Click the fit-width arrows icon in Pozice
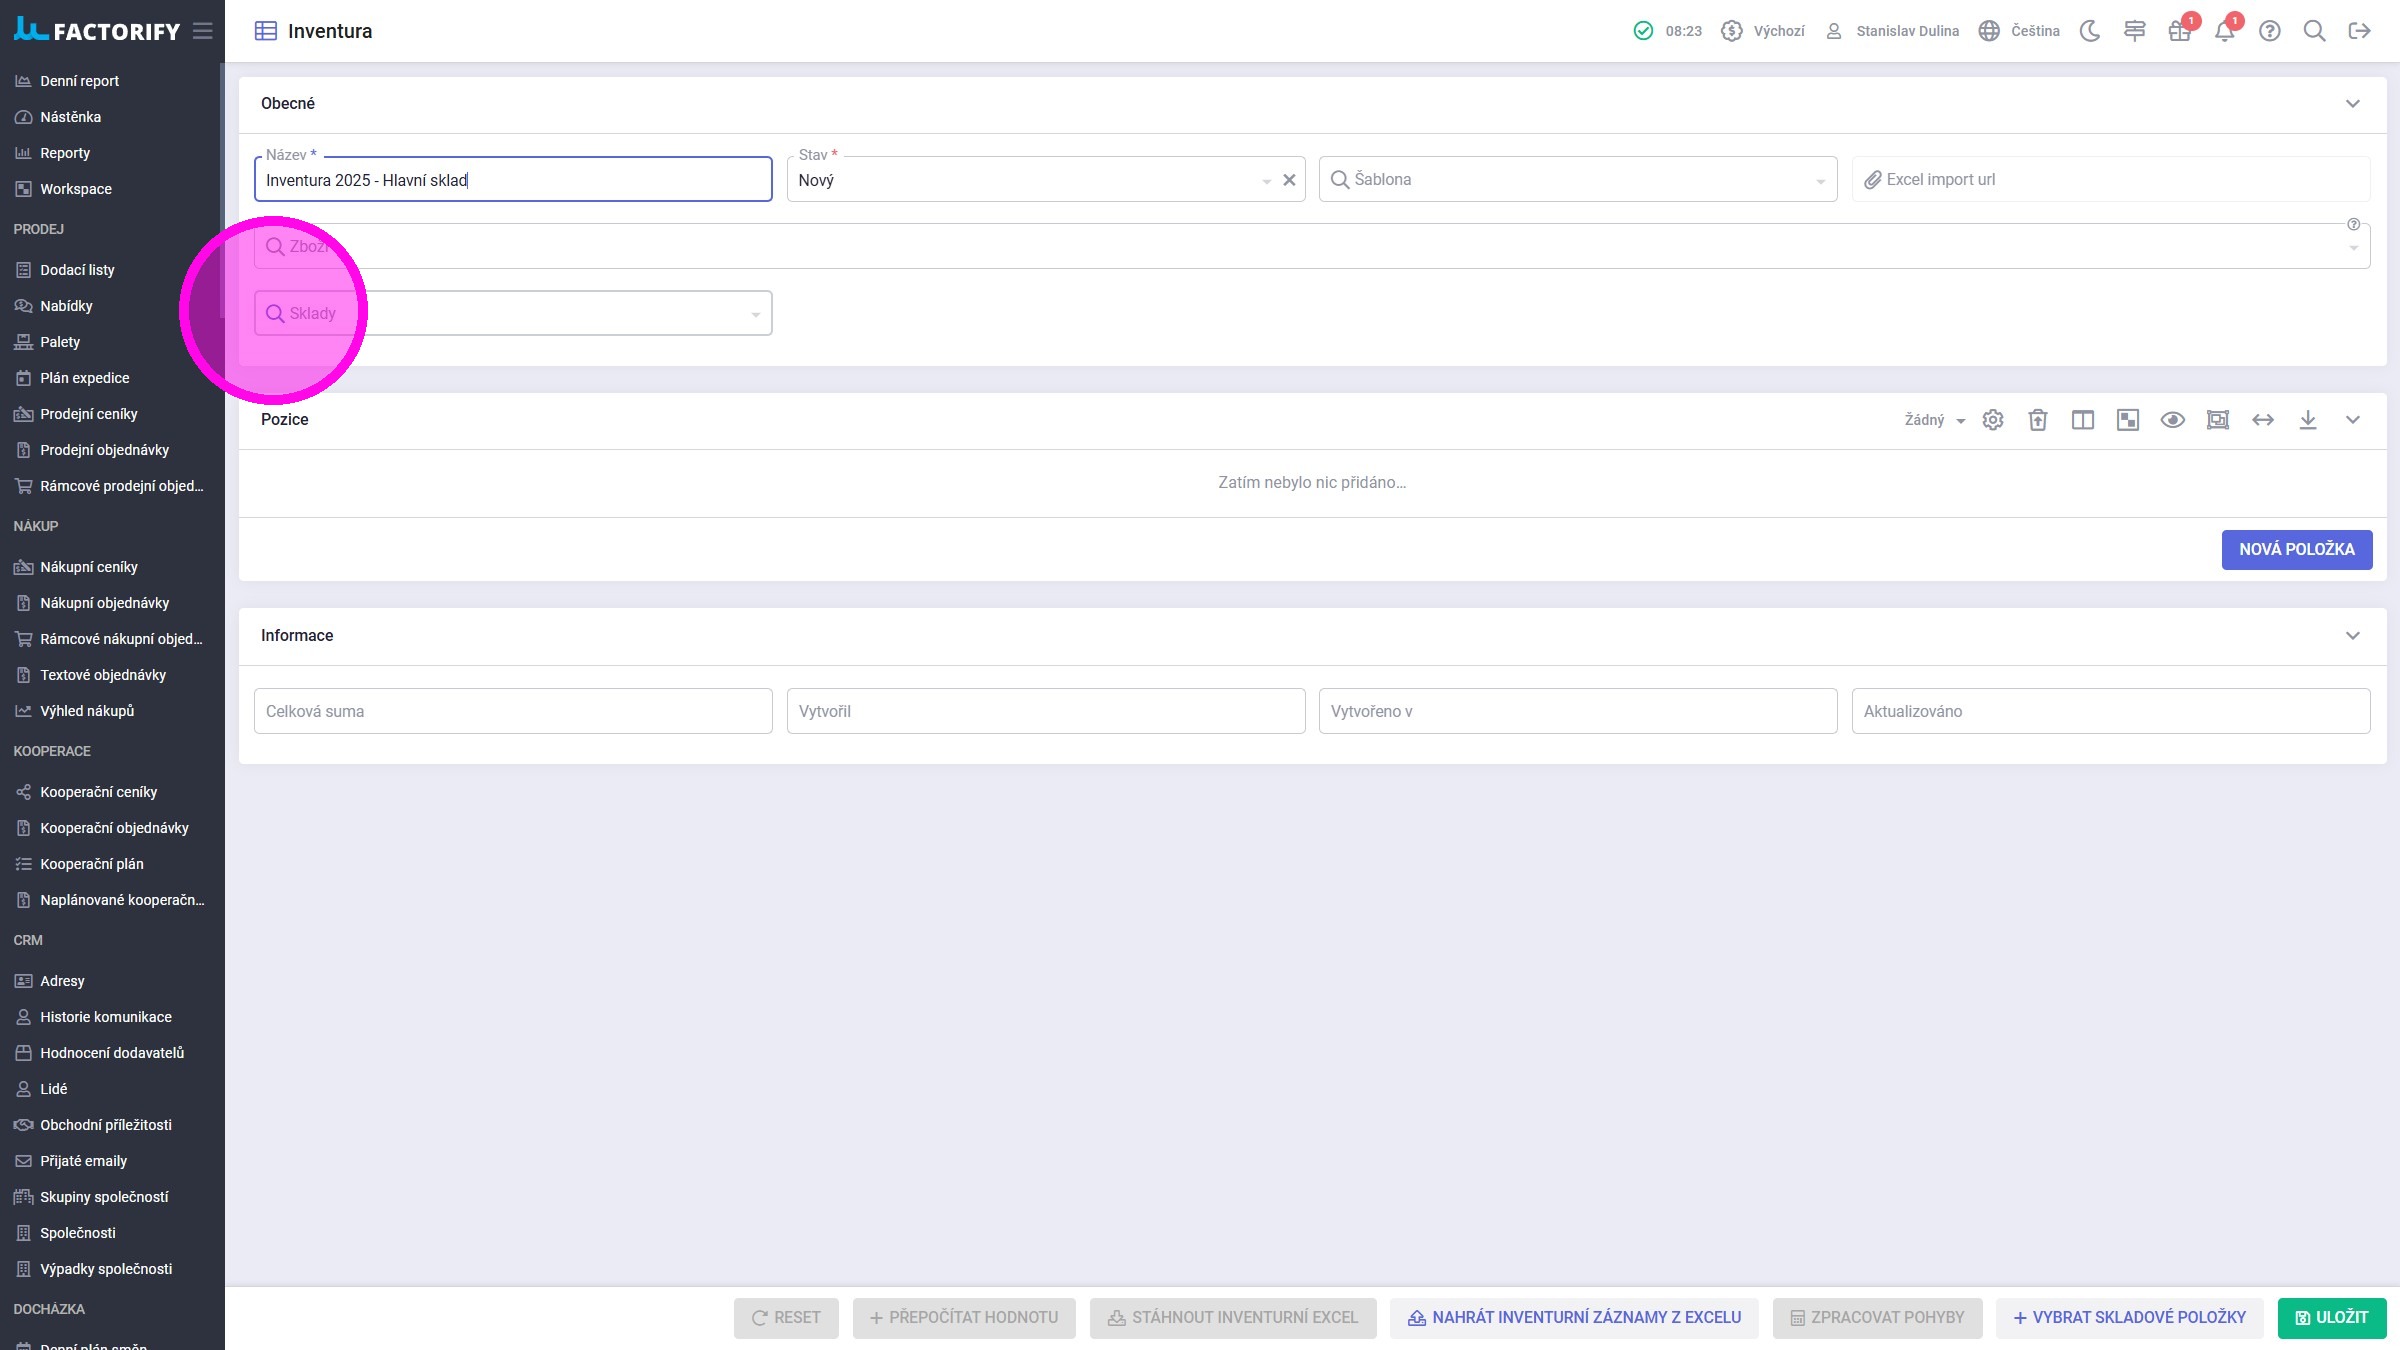Image resolution: width=2400 pixels, height=1350 pixels. pos(2262,420)
